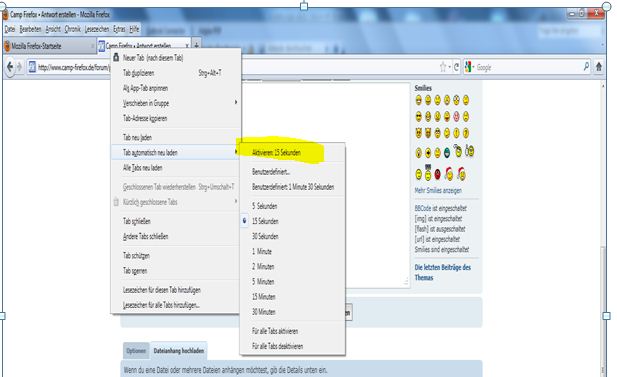Open the search engine dropdown arrow
Image resolution: width=617 pixels, height=377 pixels.
[x=473, y=67]
